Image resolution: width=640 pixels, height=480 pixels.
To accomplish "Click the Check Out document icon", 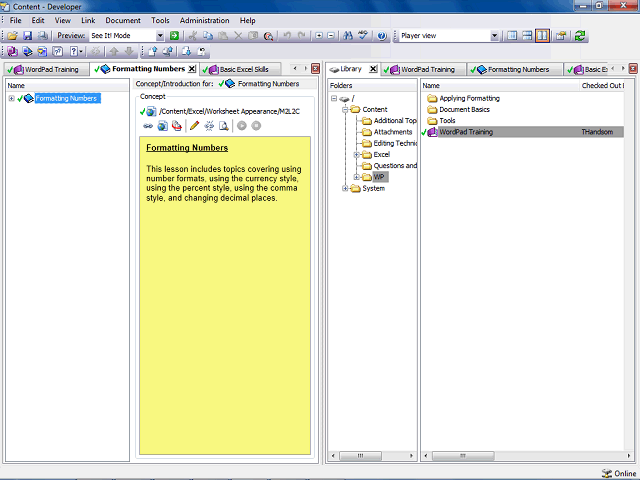I will pyautogui.click(x=186, y=51).
